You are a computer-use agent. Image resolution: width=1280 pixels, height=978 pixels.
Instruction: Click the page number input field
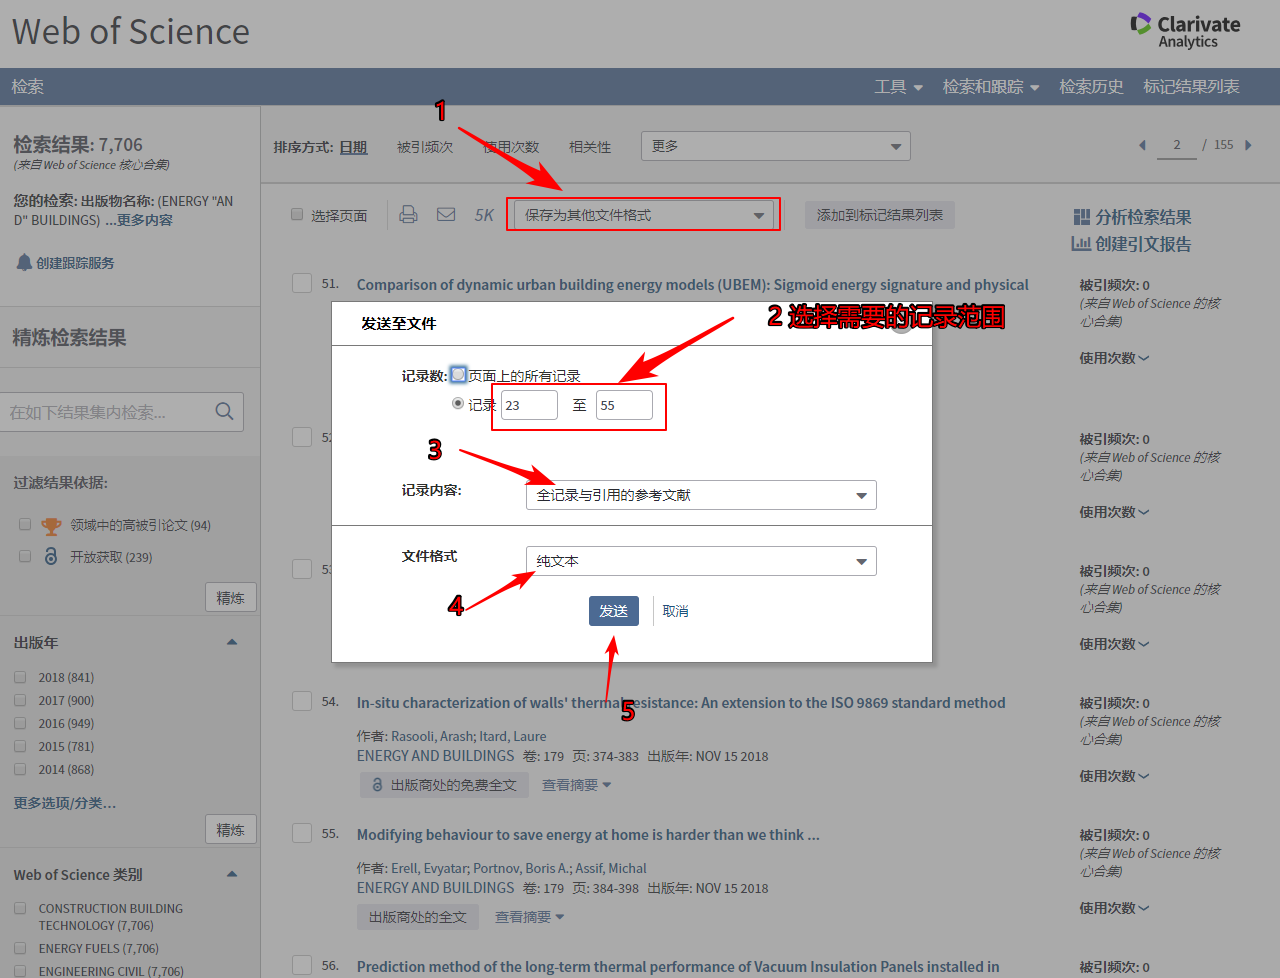pos(1177,146)
